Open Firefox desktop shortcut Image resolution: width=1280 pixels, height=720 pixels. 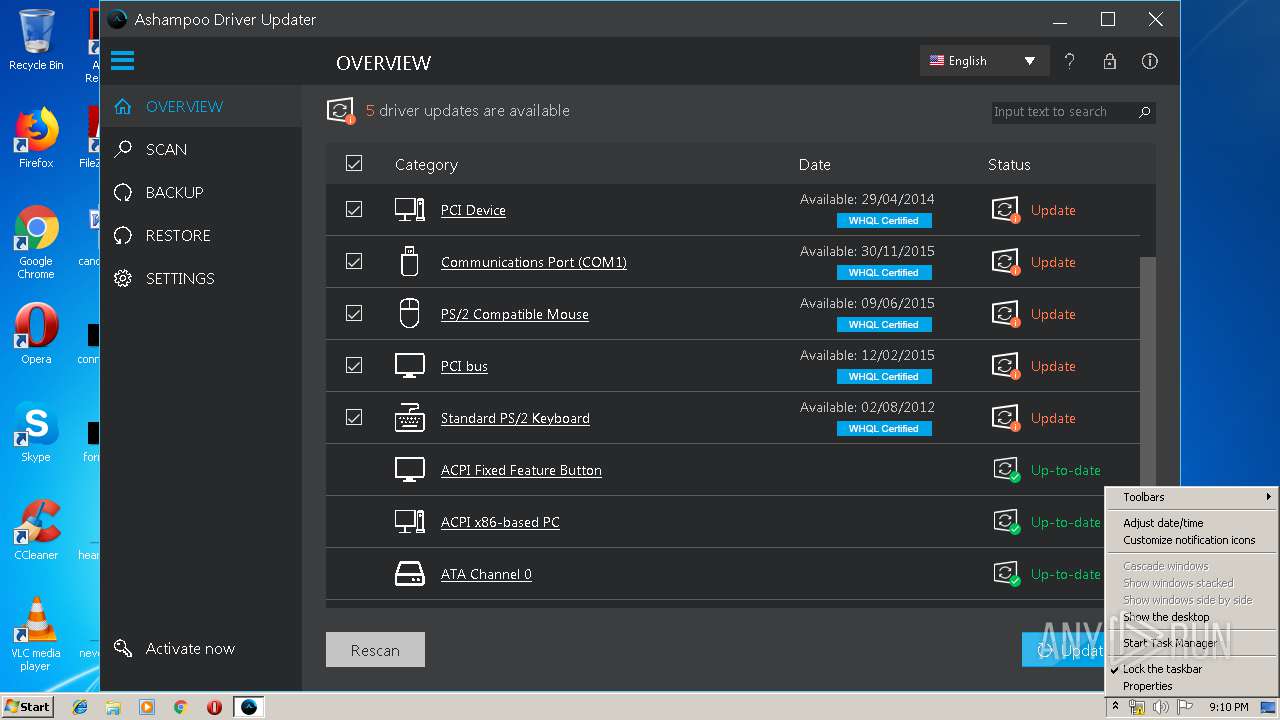[x=36, y=137]
